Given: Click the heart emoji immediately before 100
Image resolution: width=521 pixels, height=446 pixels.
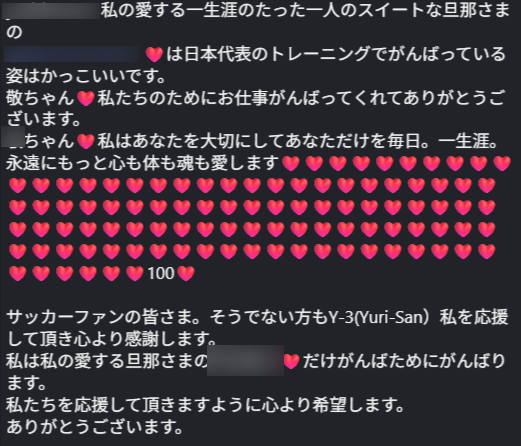Looking at the screenshot, I should [x=135, y=273].
